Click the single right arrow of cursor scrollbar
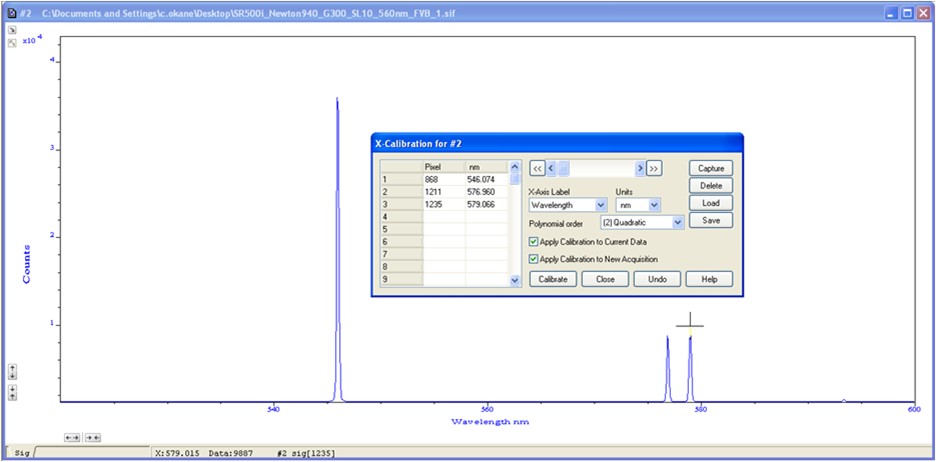This screenshot has width=936, height=462. [640, 169]
